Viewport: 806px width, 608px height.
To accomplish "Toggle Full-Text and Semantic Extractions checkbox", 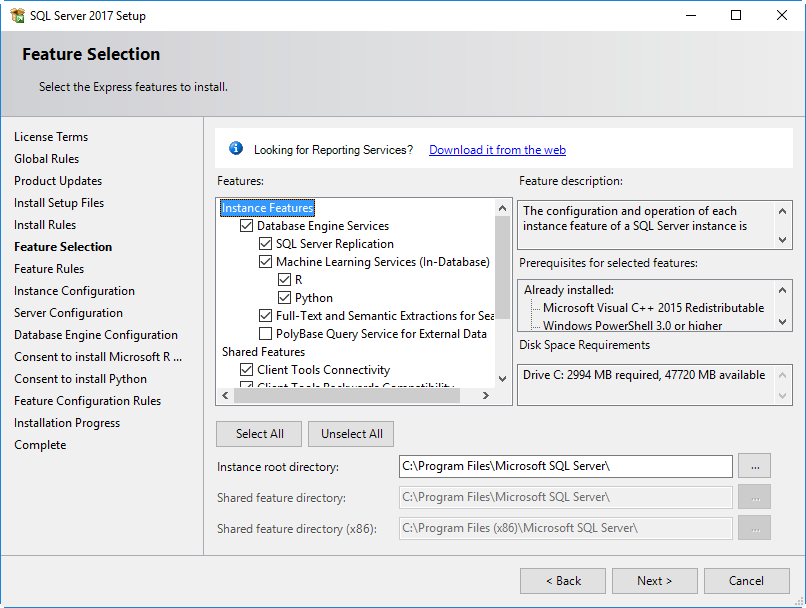I will (265, 316).
